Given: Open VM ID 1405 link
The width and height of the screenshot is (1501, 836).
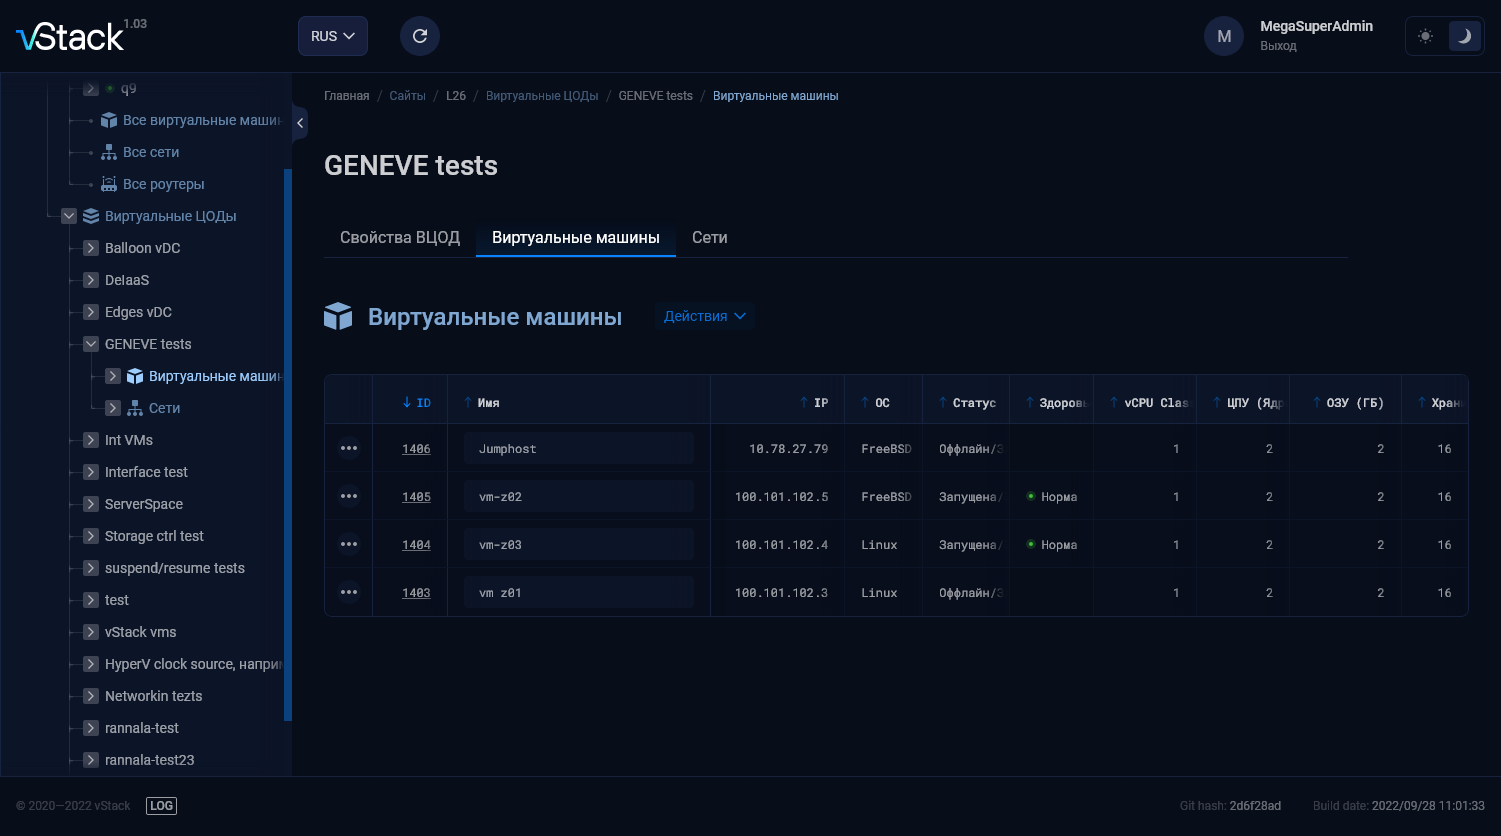Looking at the screenshot, I should click(x=416, y=497).
